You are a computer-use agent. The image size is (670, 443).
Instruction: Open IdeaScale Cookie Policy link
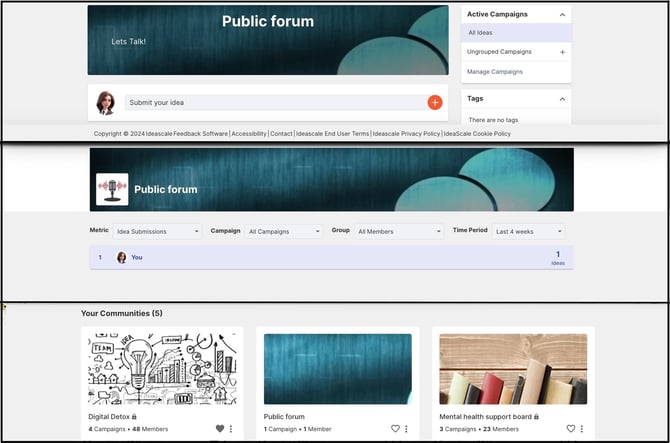coord(477,134)
